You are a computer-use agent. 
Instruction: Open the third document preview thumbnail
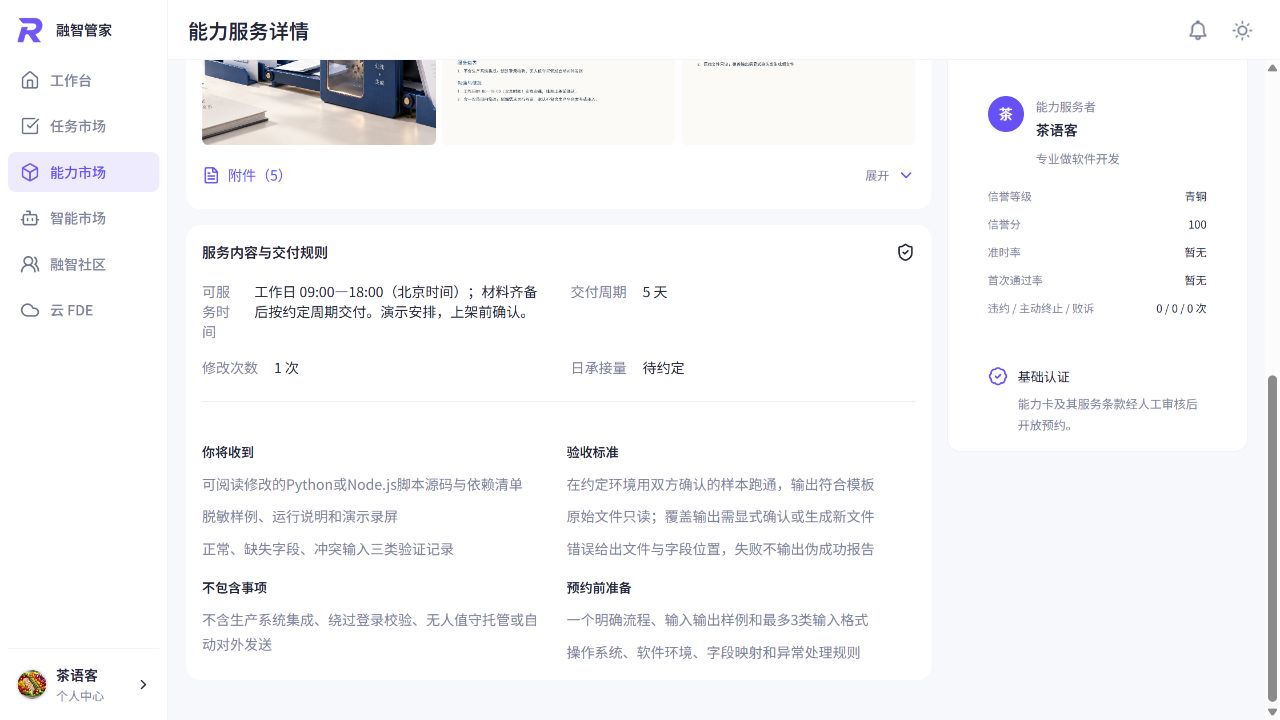coord(799,102)
